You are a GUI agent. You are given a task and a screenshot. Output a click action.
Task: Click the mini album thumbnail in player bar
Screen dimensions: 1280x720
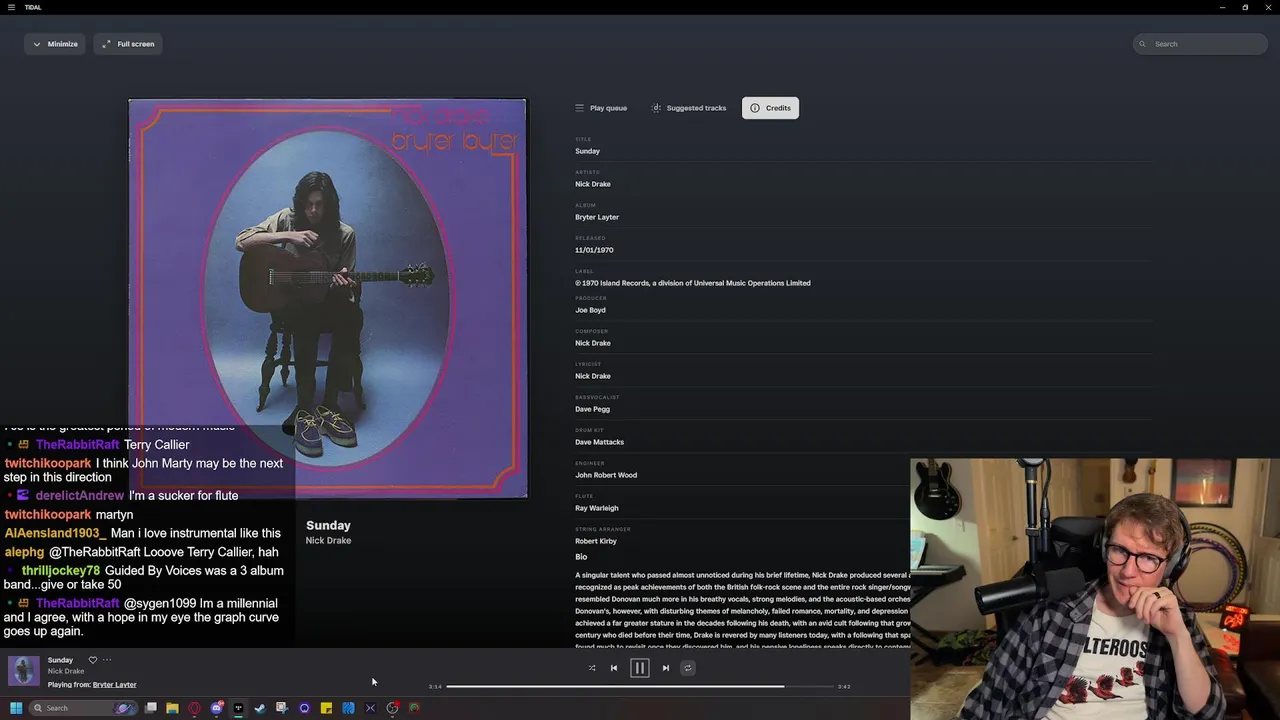(24, 671)
